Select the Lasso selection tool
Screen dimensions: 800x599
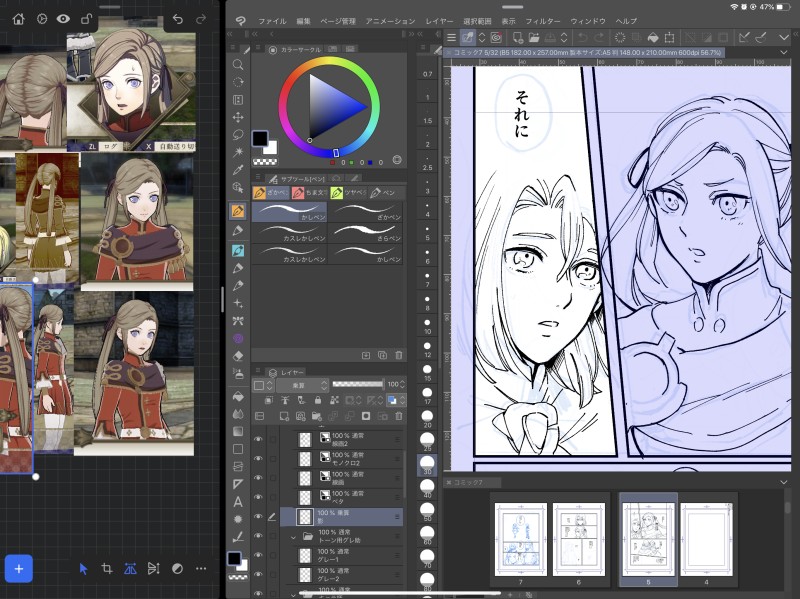[x=238, y=133]
